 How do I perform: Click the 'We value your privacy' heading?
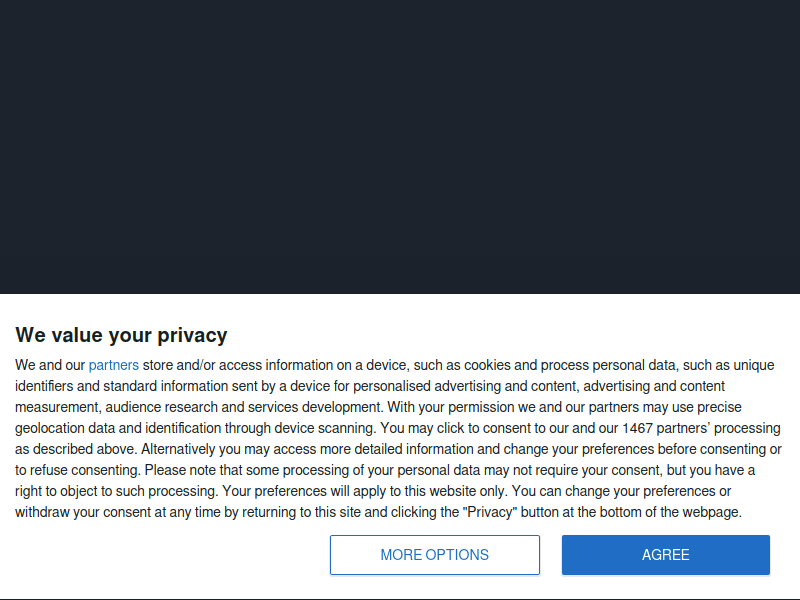coord(121,335)
